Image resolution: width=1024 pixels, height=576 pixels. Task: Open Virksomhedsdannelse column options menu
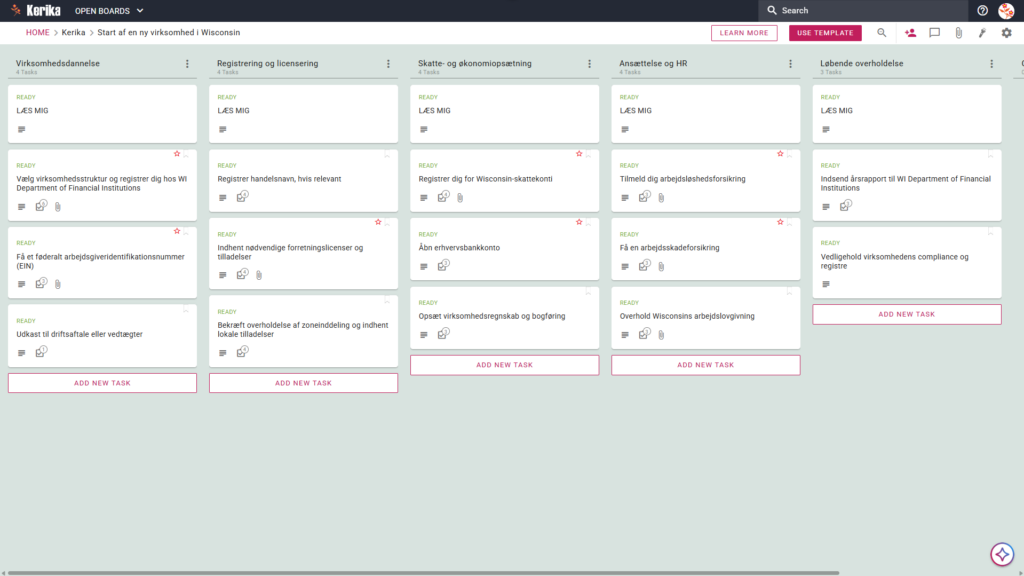[187, 64]
